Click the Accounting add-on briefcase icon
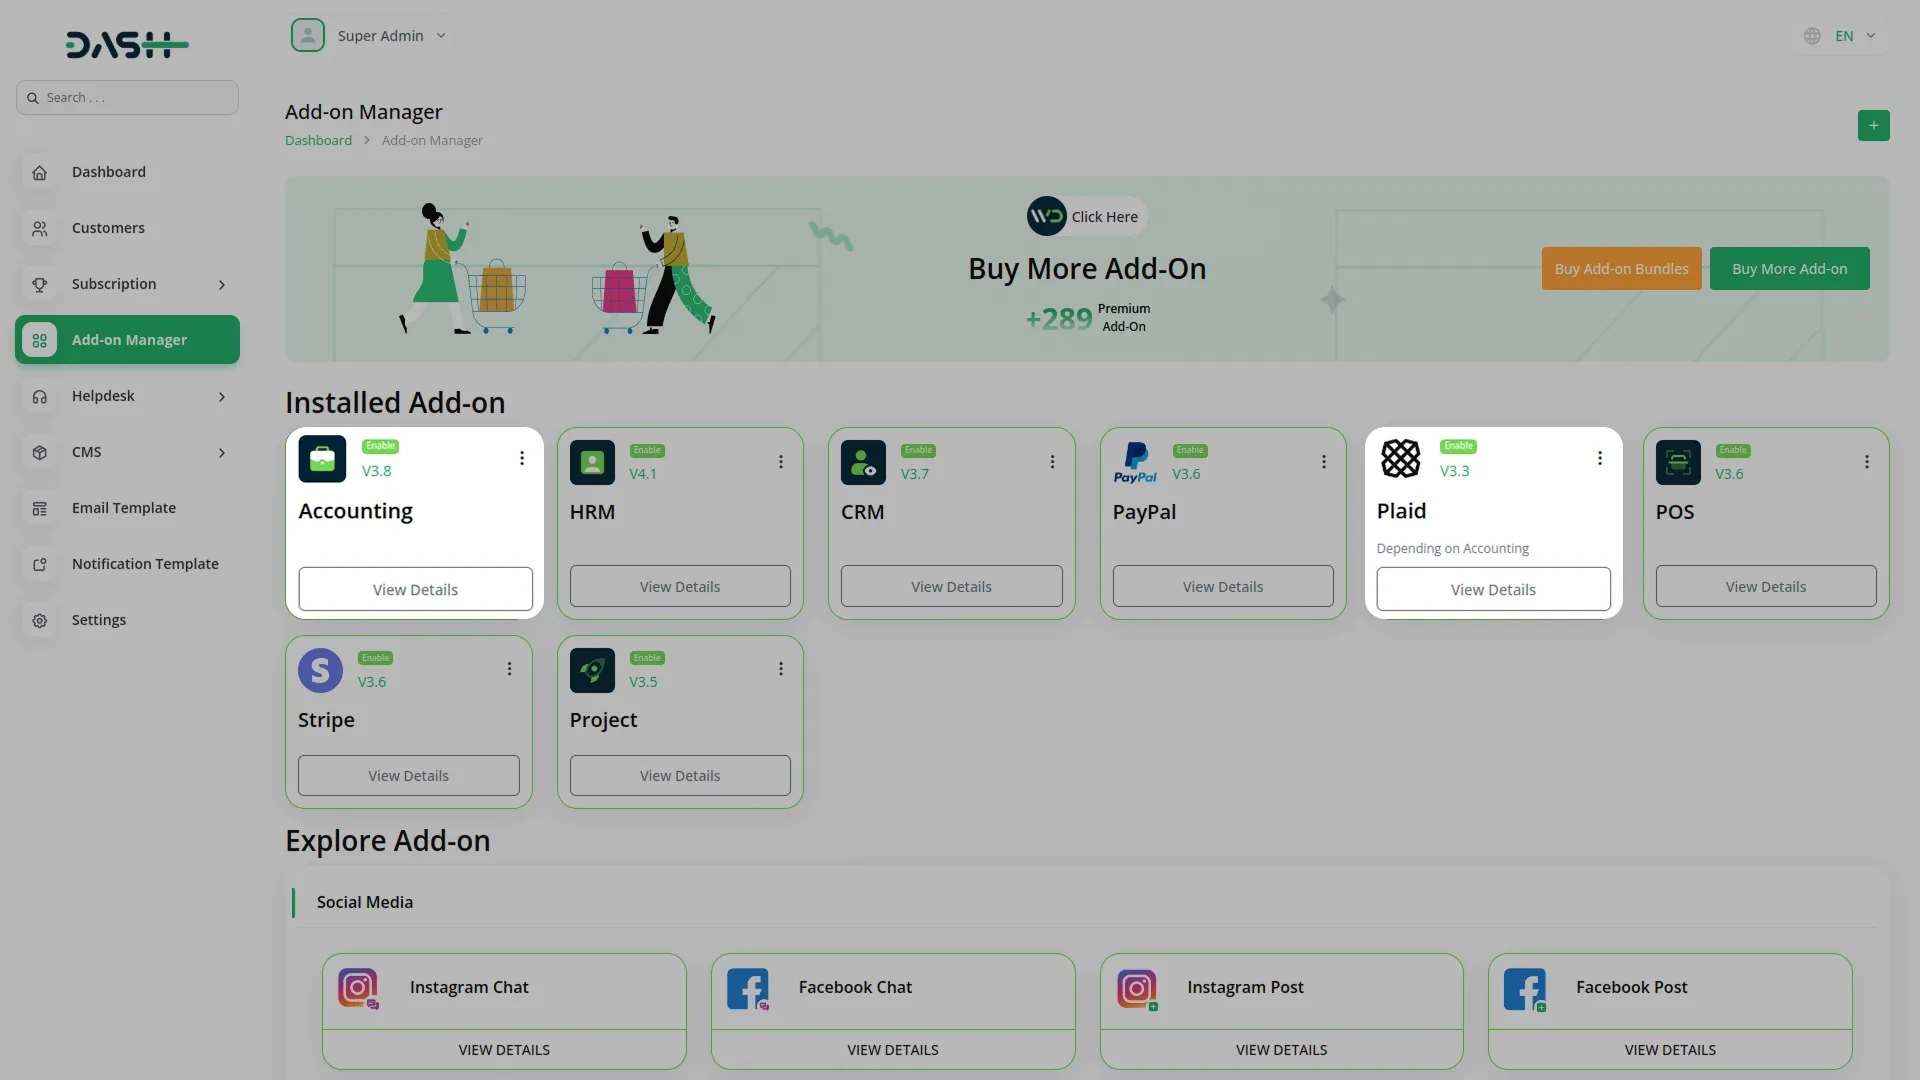Image resolution: width=1920 pixels, height=1080 pixels. point(322,459)
